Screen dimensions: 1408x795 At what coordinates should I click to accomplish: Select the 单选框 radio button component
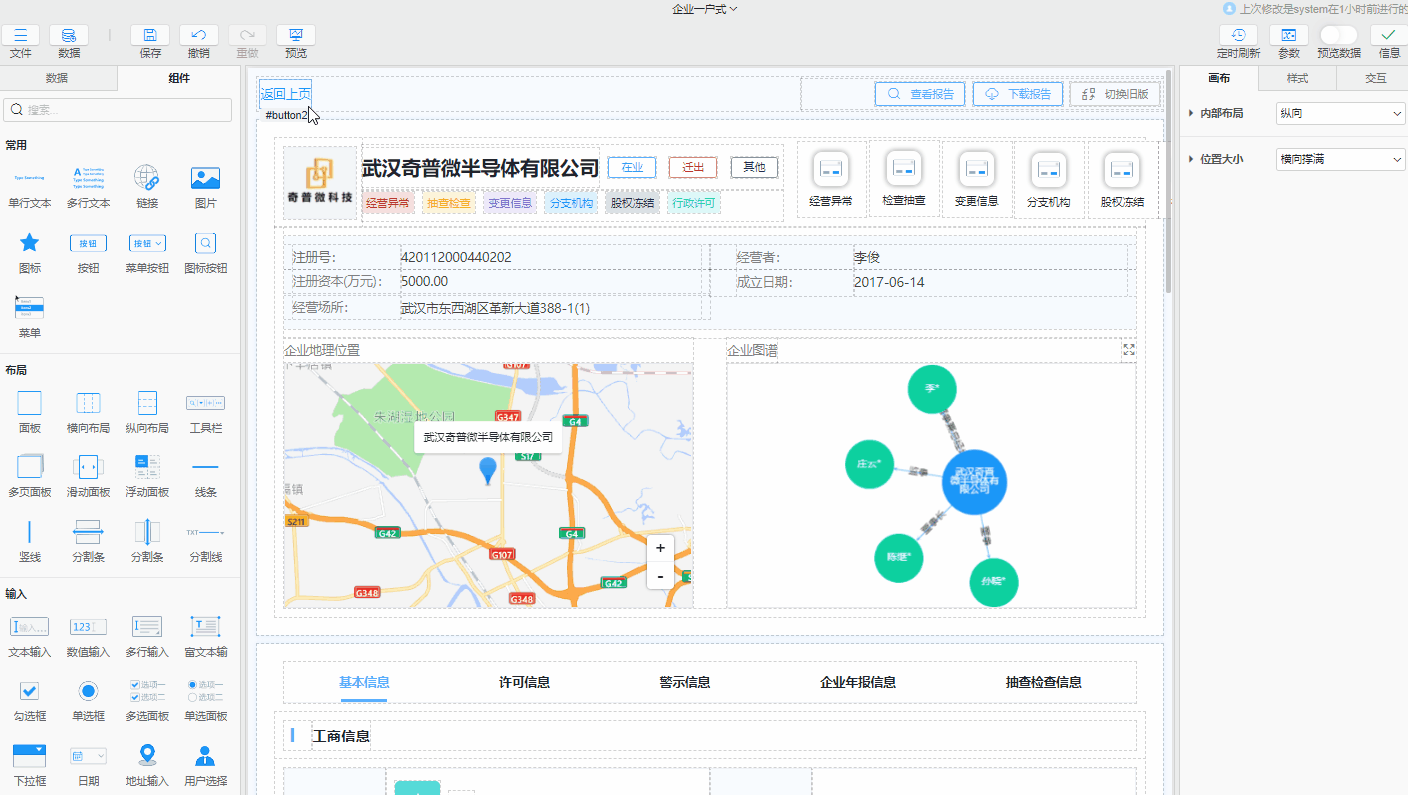click(x=88, y=691)
